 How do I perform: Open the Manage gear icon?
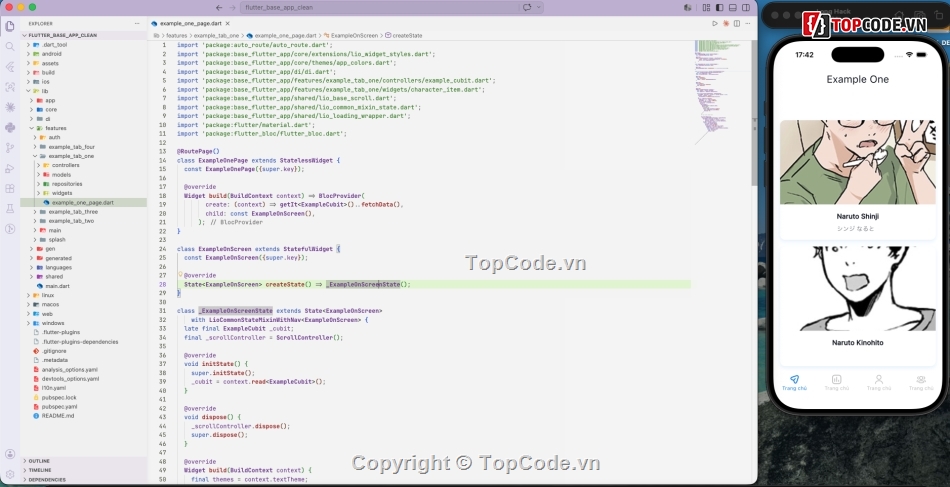[x=10, y=474]
